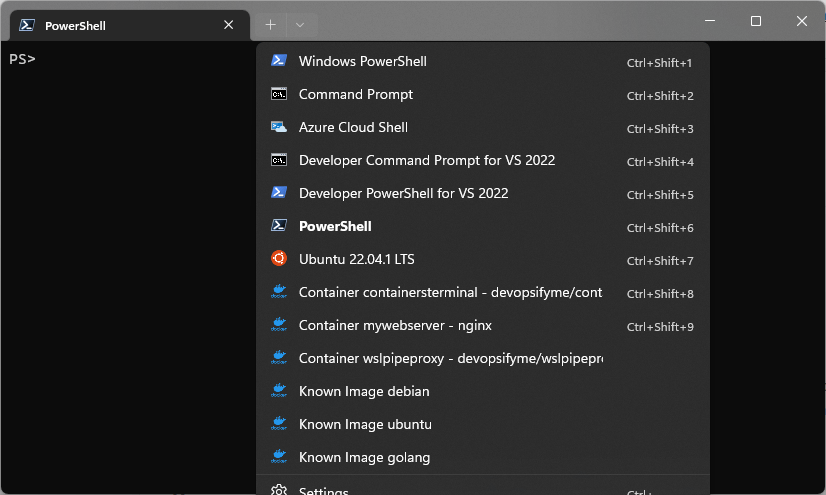Close the PowerShell tab
Image resolution: width=826 pixels, height=495 pixels.
(229, 25)
